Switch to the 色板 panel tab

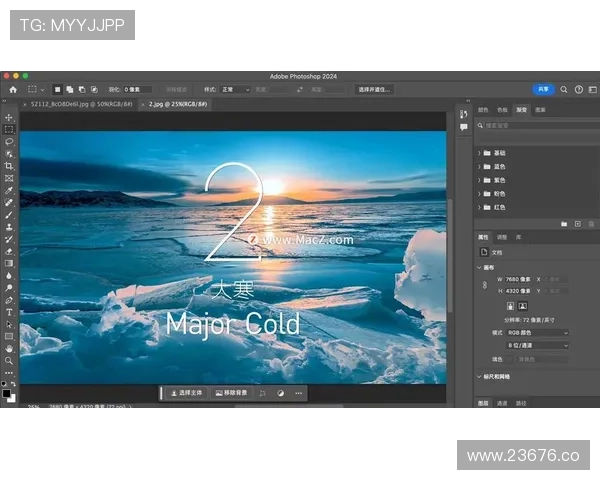[x=502, y=109]
